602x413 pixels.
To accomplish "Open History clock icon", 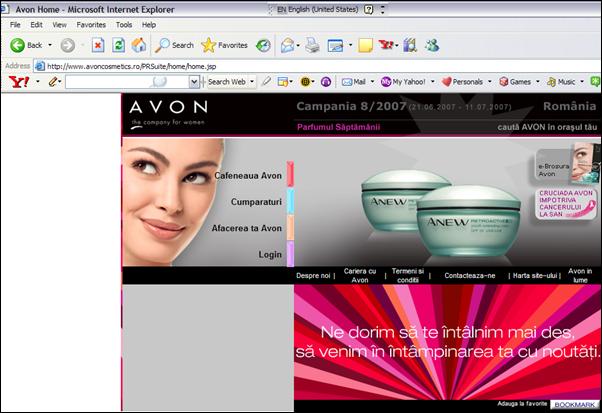I will [x=263, y=46].
